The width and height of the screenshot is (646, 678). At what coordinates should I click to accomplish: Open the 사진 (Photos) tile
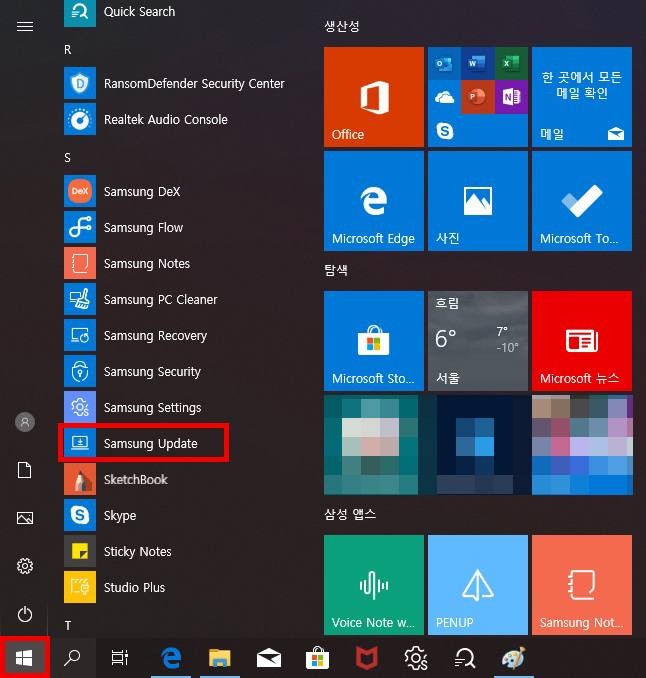pos(478,201)
